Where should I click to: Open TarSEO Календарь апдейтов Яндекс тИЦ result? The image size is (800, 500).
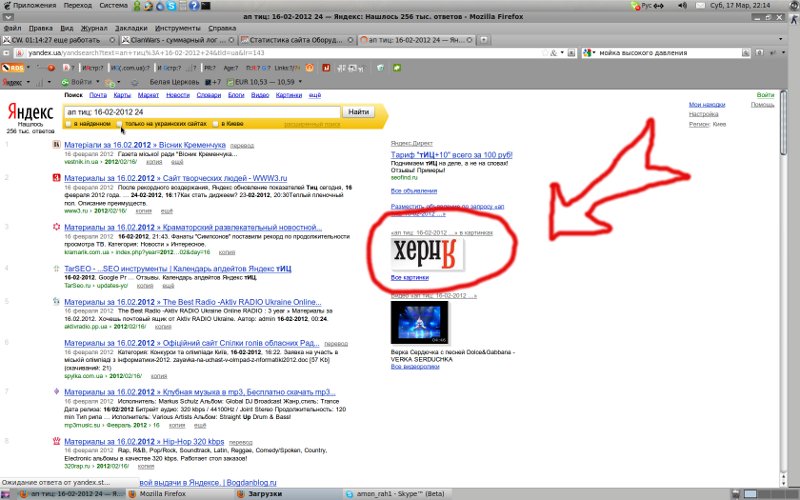point(178,268)
